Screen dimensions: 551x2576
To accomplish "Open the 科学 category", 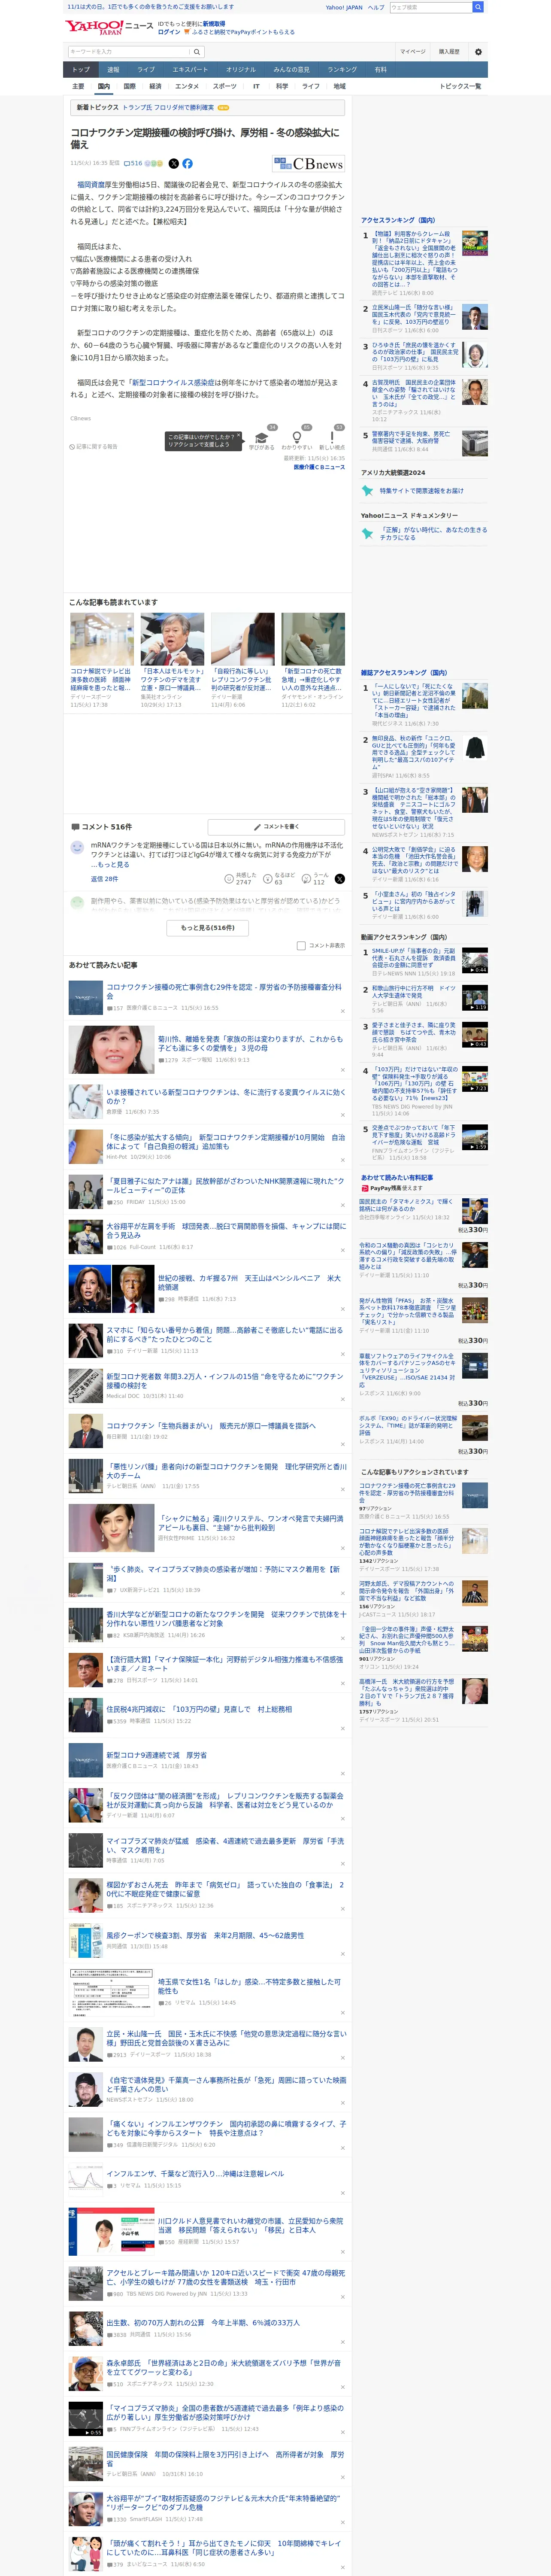I will pyautogui.click(x=282, y=86).
